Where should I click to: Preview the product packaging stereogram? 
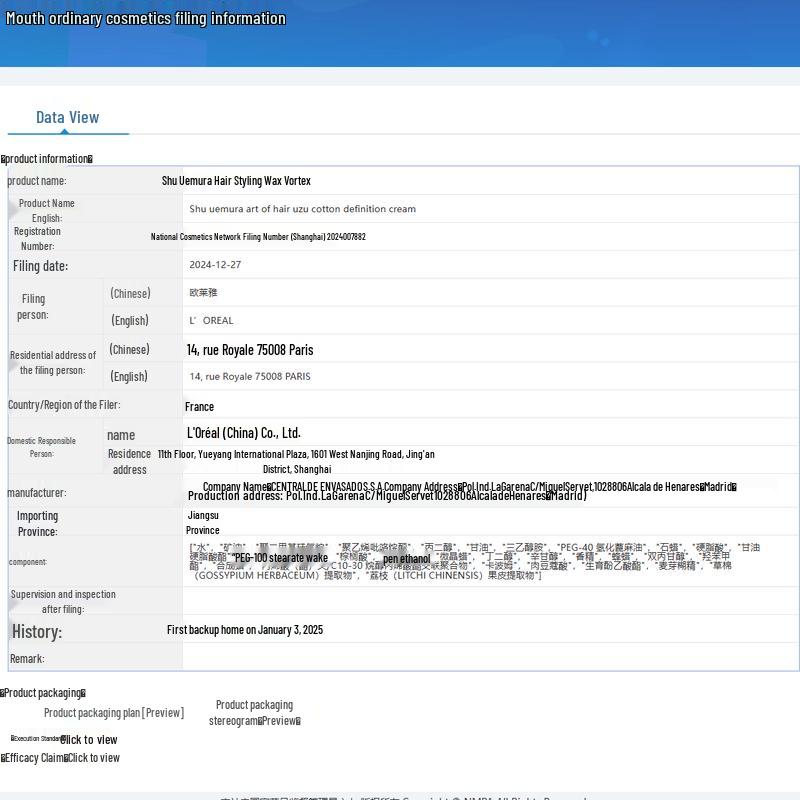click(254, 713)
